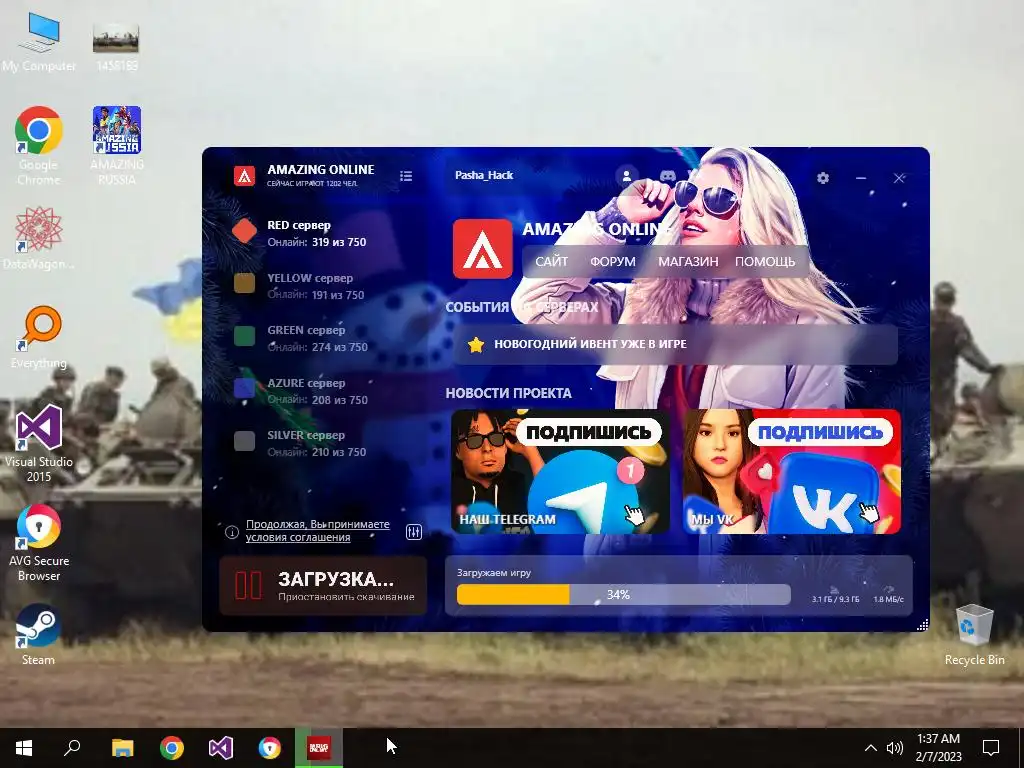Open the НАШ TELEGRAM news card
Screen dimensions: 1024x768
click(560, 472)
